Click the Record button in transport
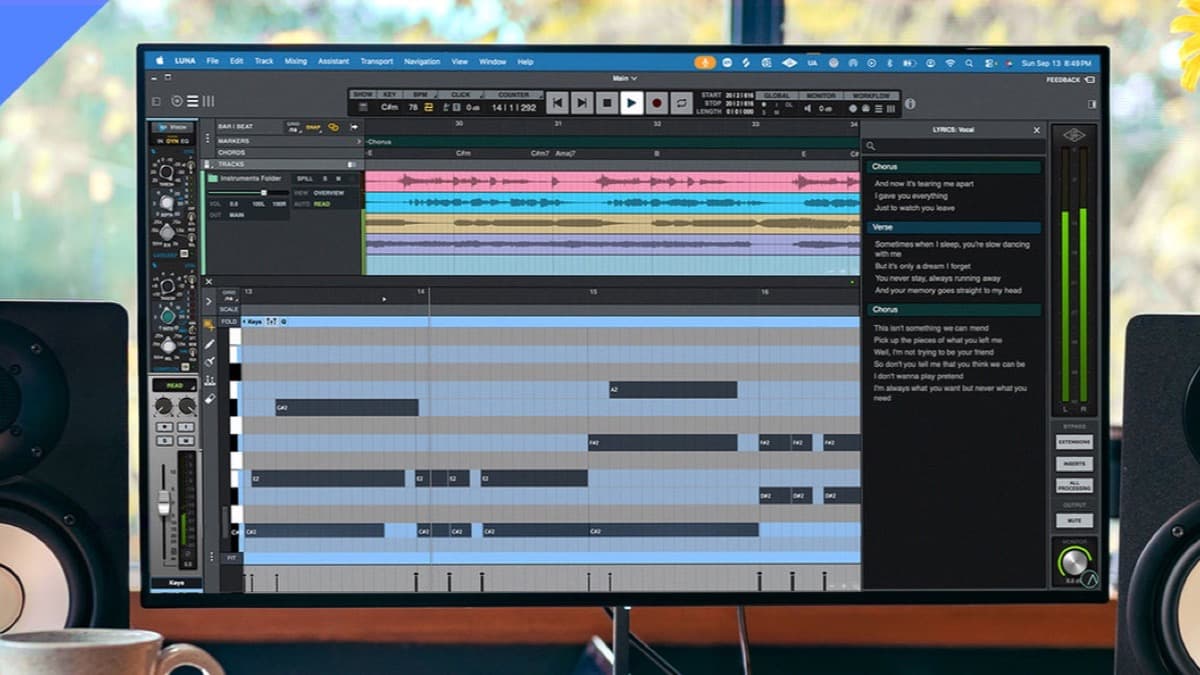The width and height of the screenshot is (1200, 675). (x=657, y=102)
